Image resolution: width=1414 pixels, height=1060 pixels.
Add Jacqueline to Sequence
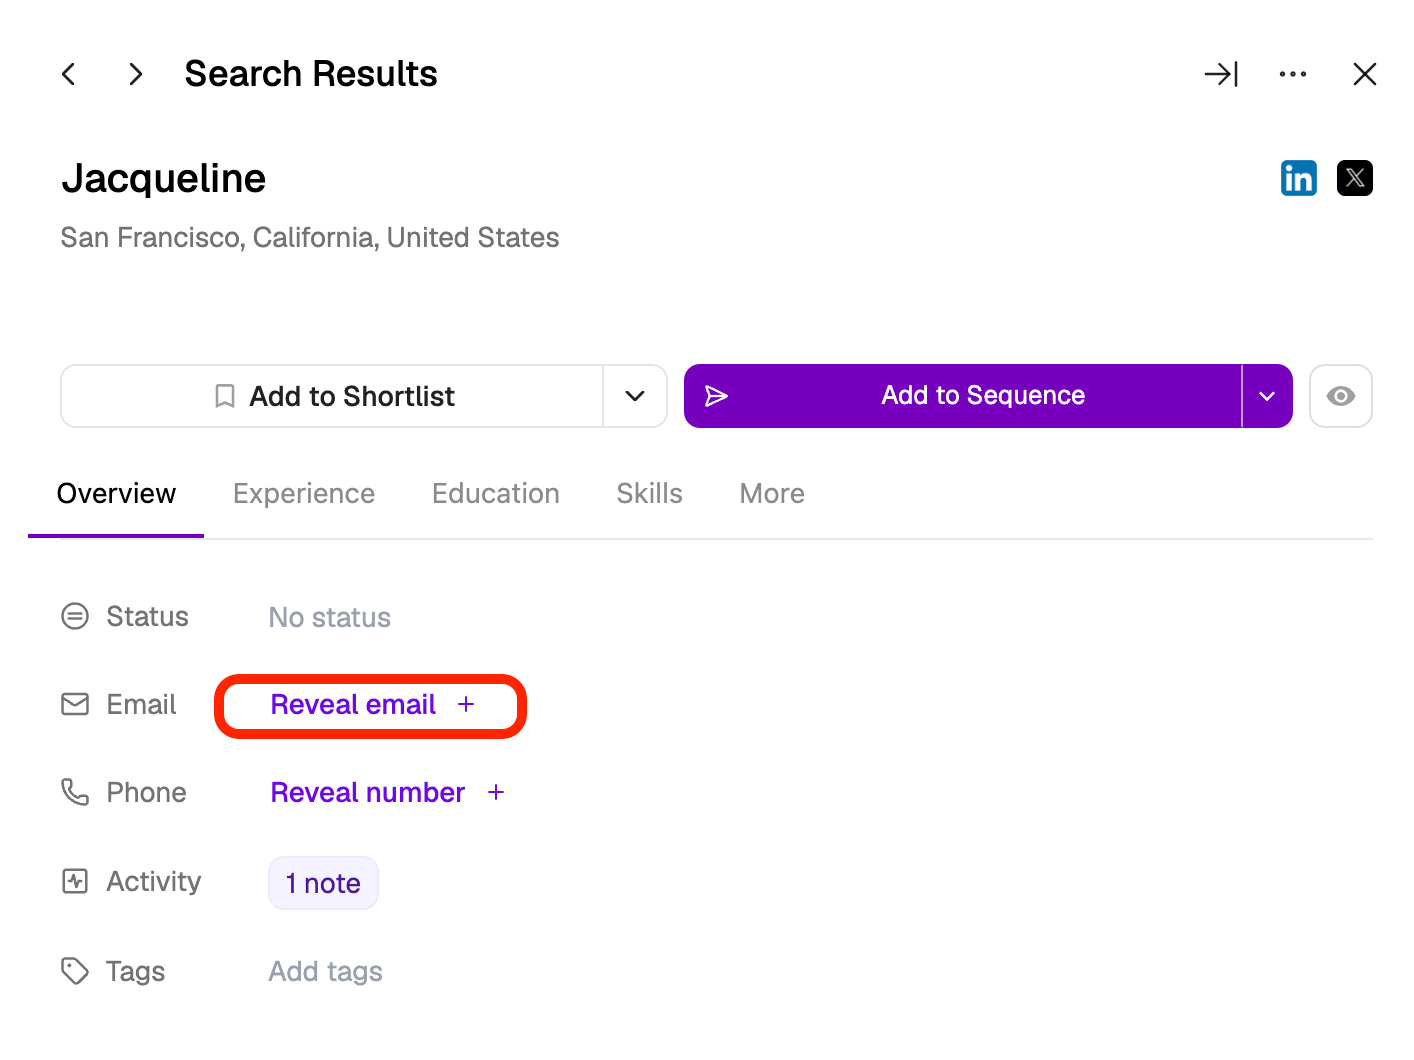coord(963,396)
